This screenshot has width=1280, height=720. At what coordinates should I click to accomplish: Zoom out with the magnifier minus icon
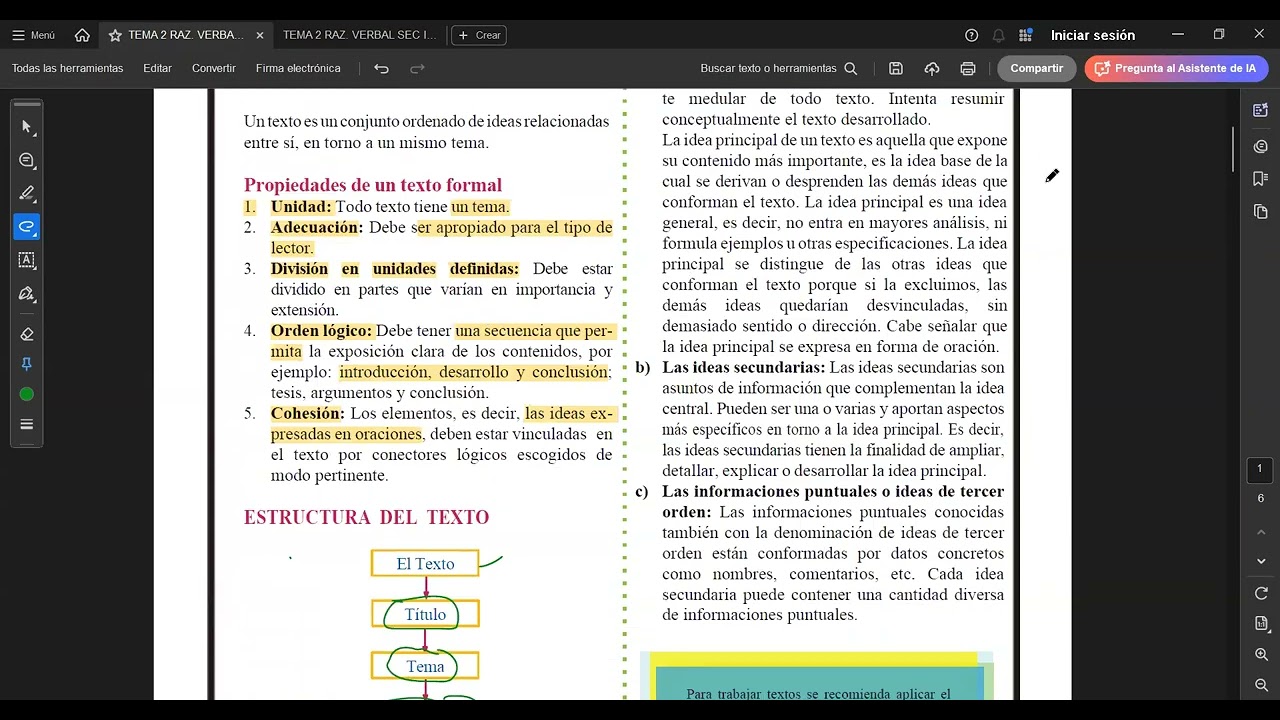pyautogui.click(x=1260, y=686)
